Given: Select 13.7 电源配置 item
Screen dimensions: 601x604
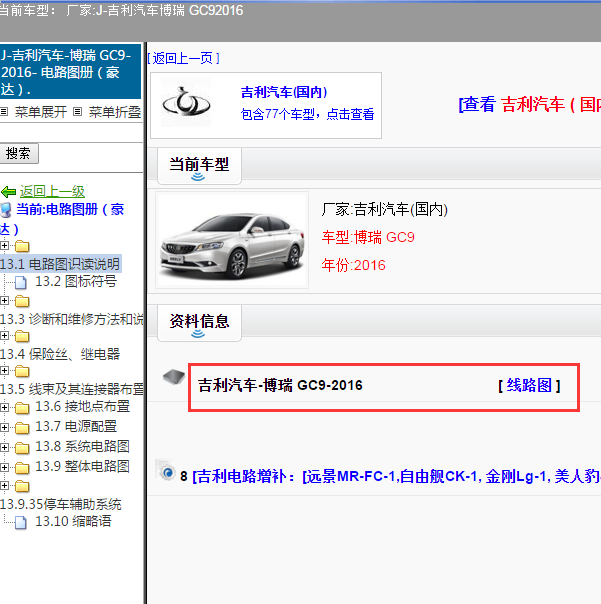Looking at the screenshot, I should 76,426.
